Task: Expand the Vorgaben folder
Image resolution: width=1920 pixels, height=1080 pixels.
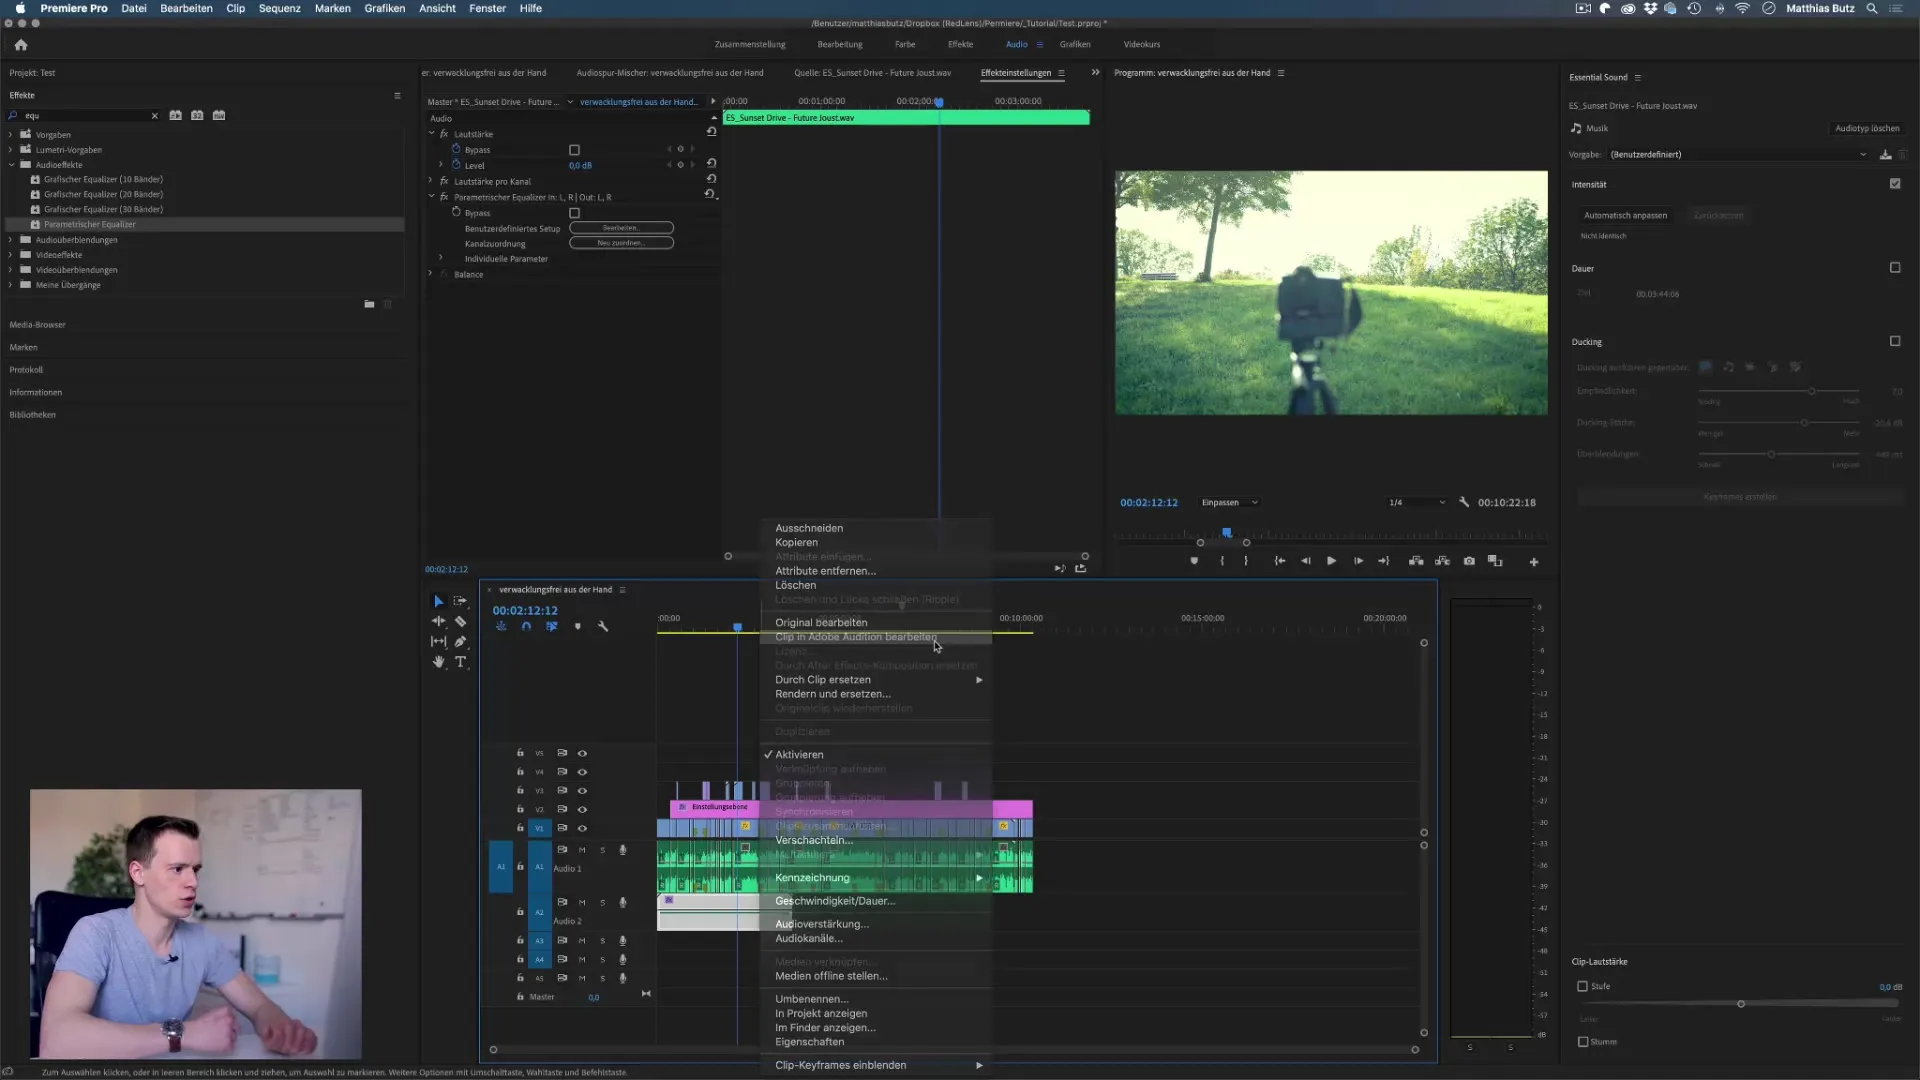Action: pyautogui.click(x=11, y=135)
